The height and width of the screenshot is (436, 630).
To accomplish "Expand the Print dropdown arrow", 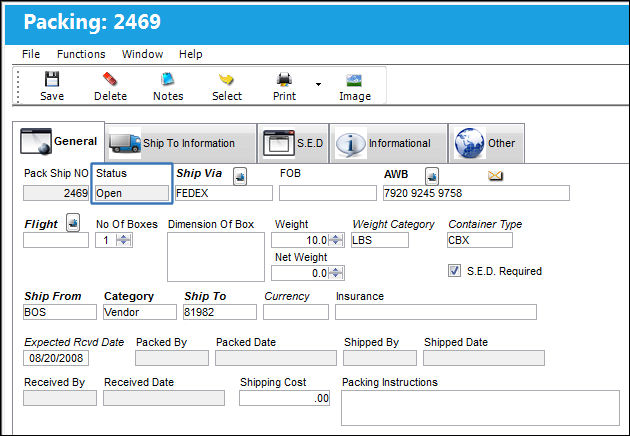I will pos(318,84).
